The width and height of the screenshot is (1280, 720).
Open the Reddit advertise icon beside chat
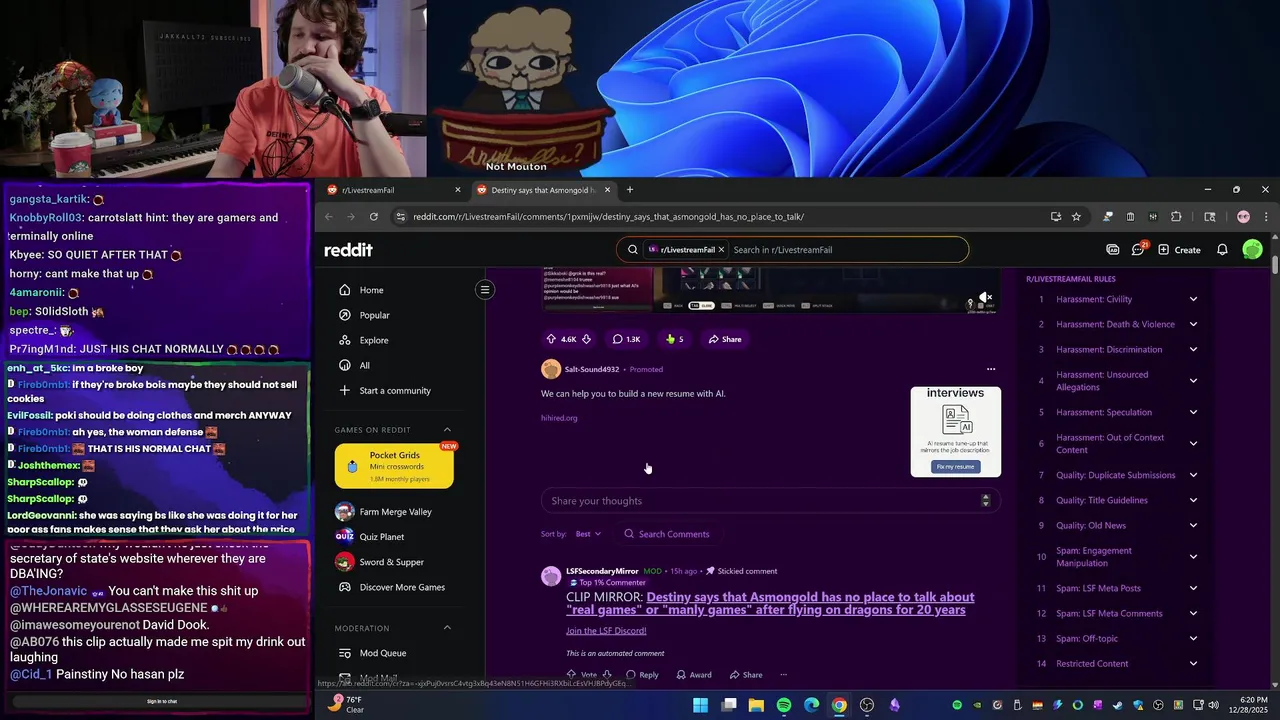coord(1113,249)
